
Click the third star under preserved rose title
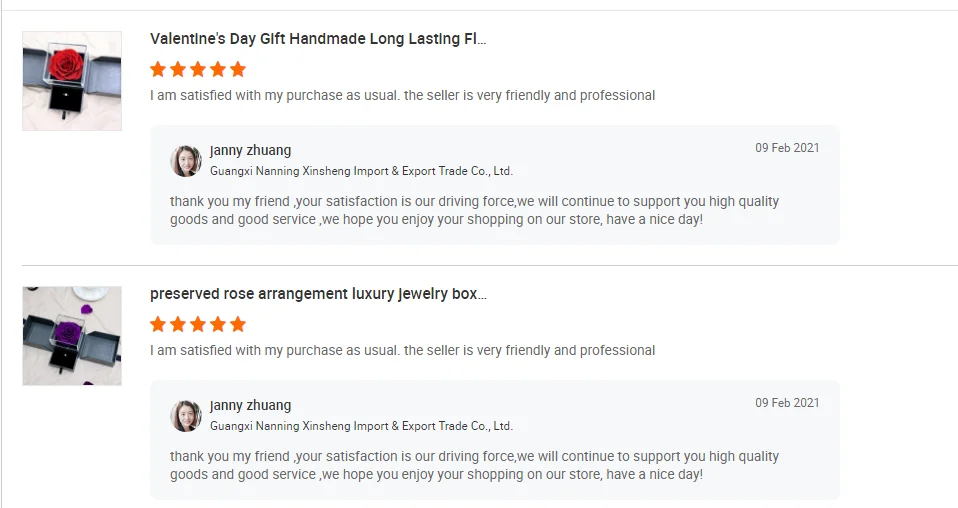pyautogui.click(x=198, y=324)
